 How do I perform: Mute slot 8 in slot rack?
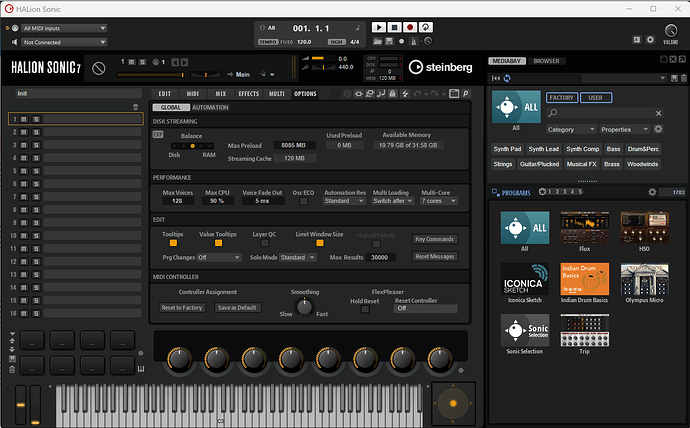tap(24, 210)
